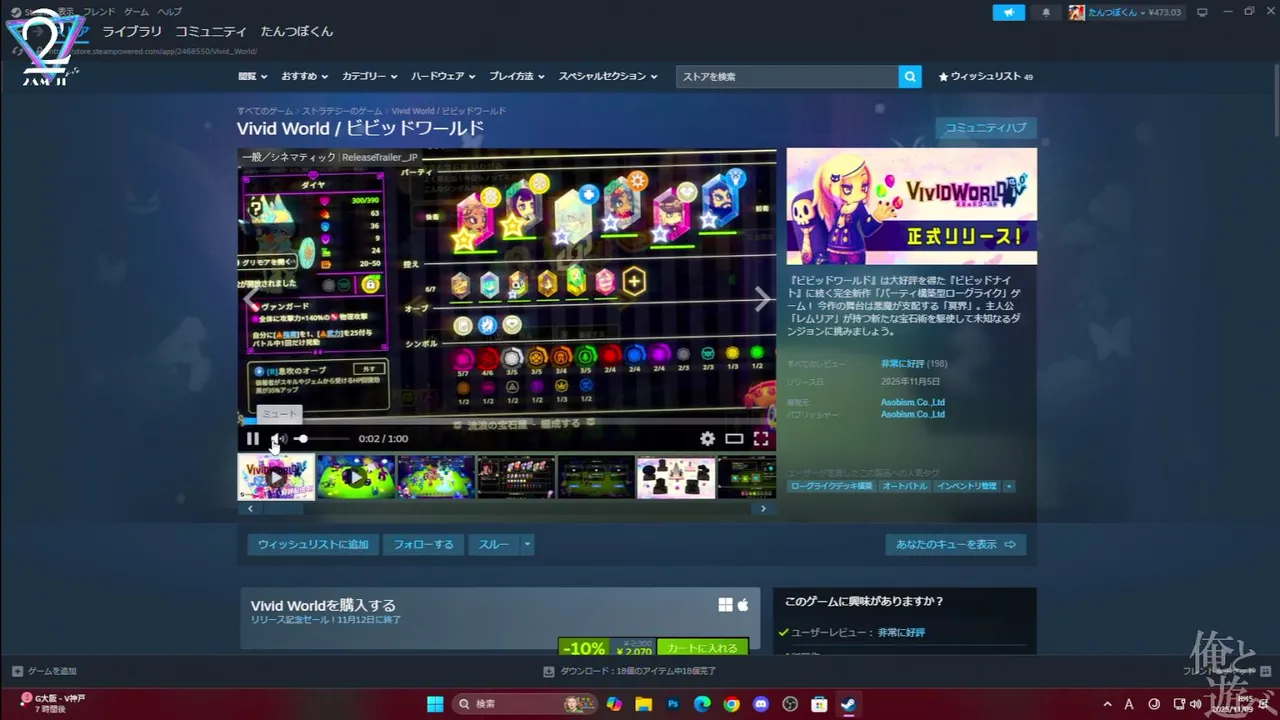Click the Steam taskbar icon
The image size is (1280, 720).
[x=848, y=704]
